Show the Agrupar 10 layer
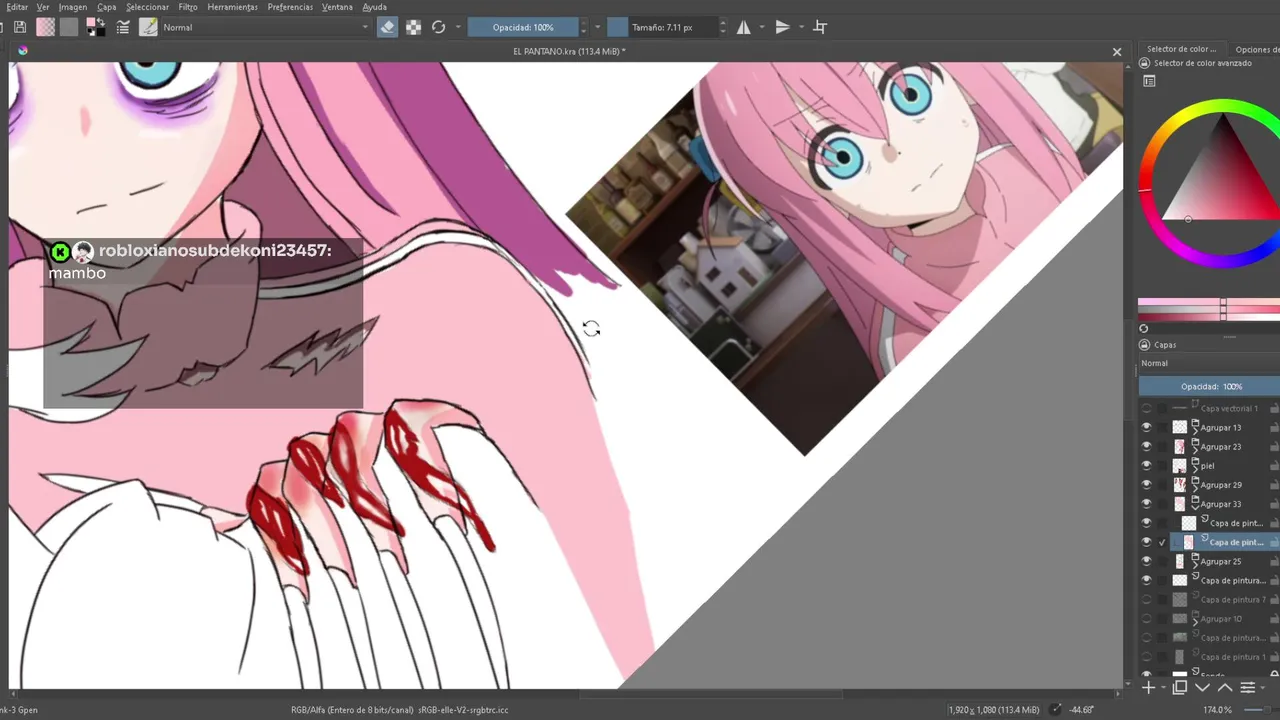The image size is (1280, 720). coord(1146,618)
